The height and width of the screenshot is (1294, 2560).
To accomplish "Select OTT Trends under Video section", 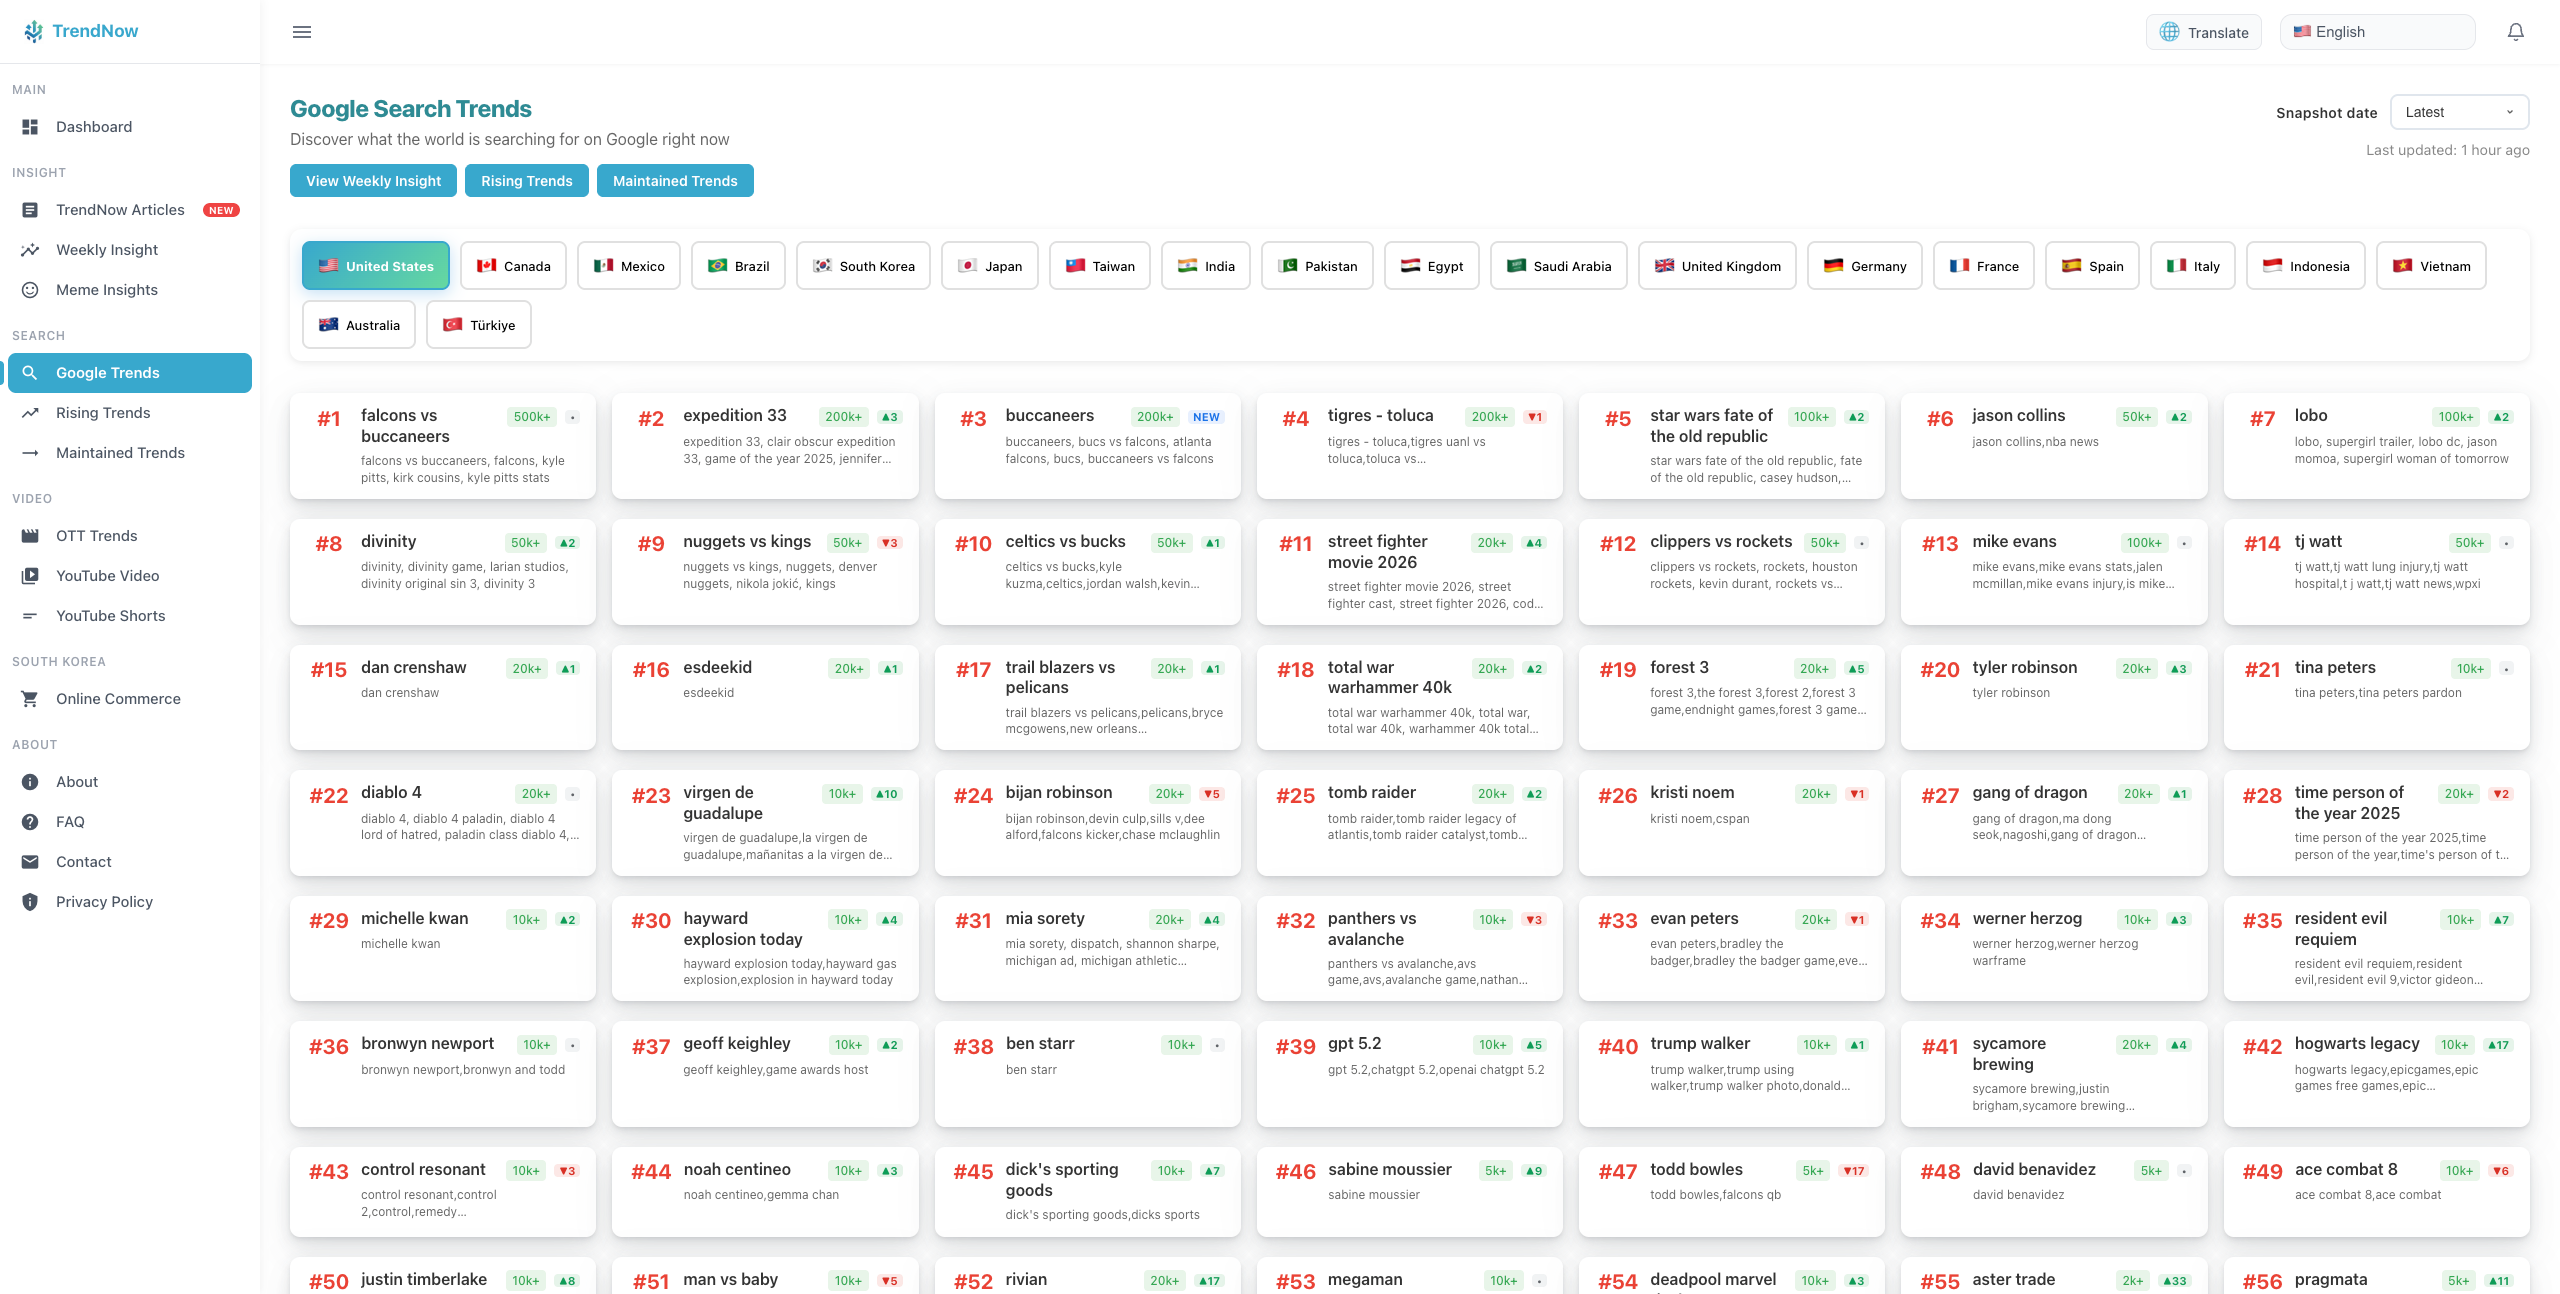I will point(96,535).
